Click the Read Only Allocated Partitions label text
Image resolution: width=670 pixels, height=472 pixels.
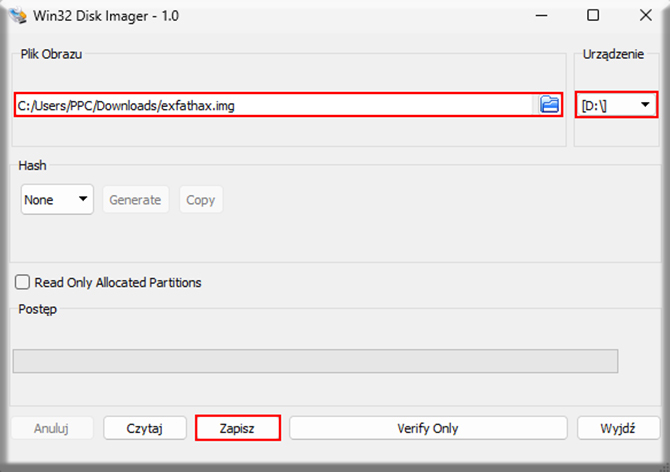118,283
